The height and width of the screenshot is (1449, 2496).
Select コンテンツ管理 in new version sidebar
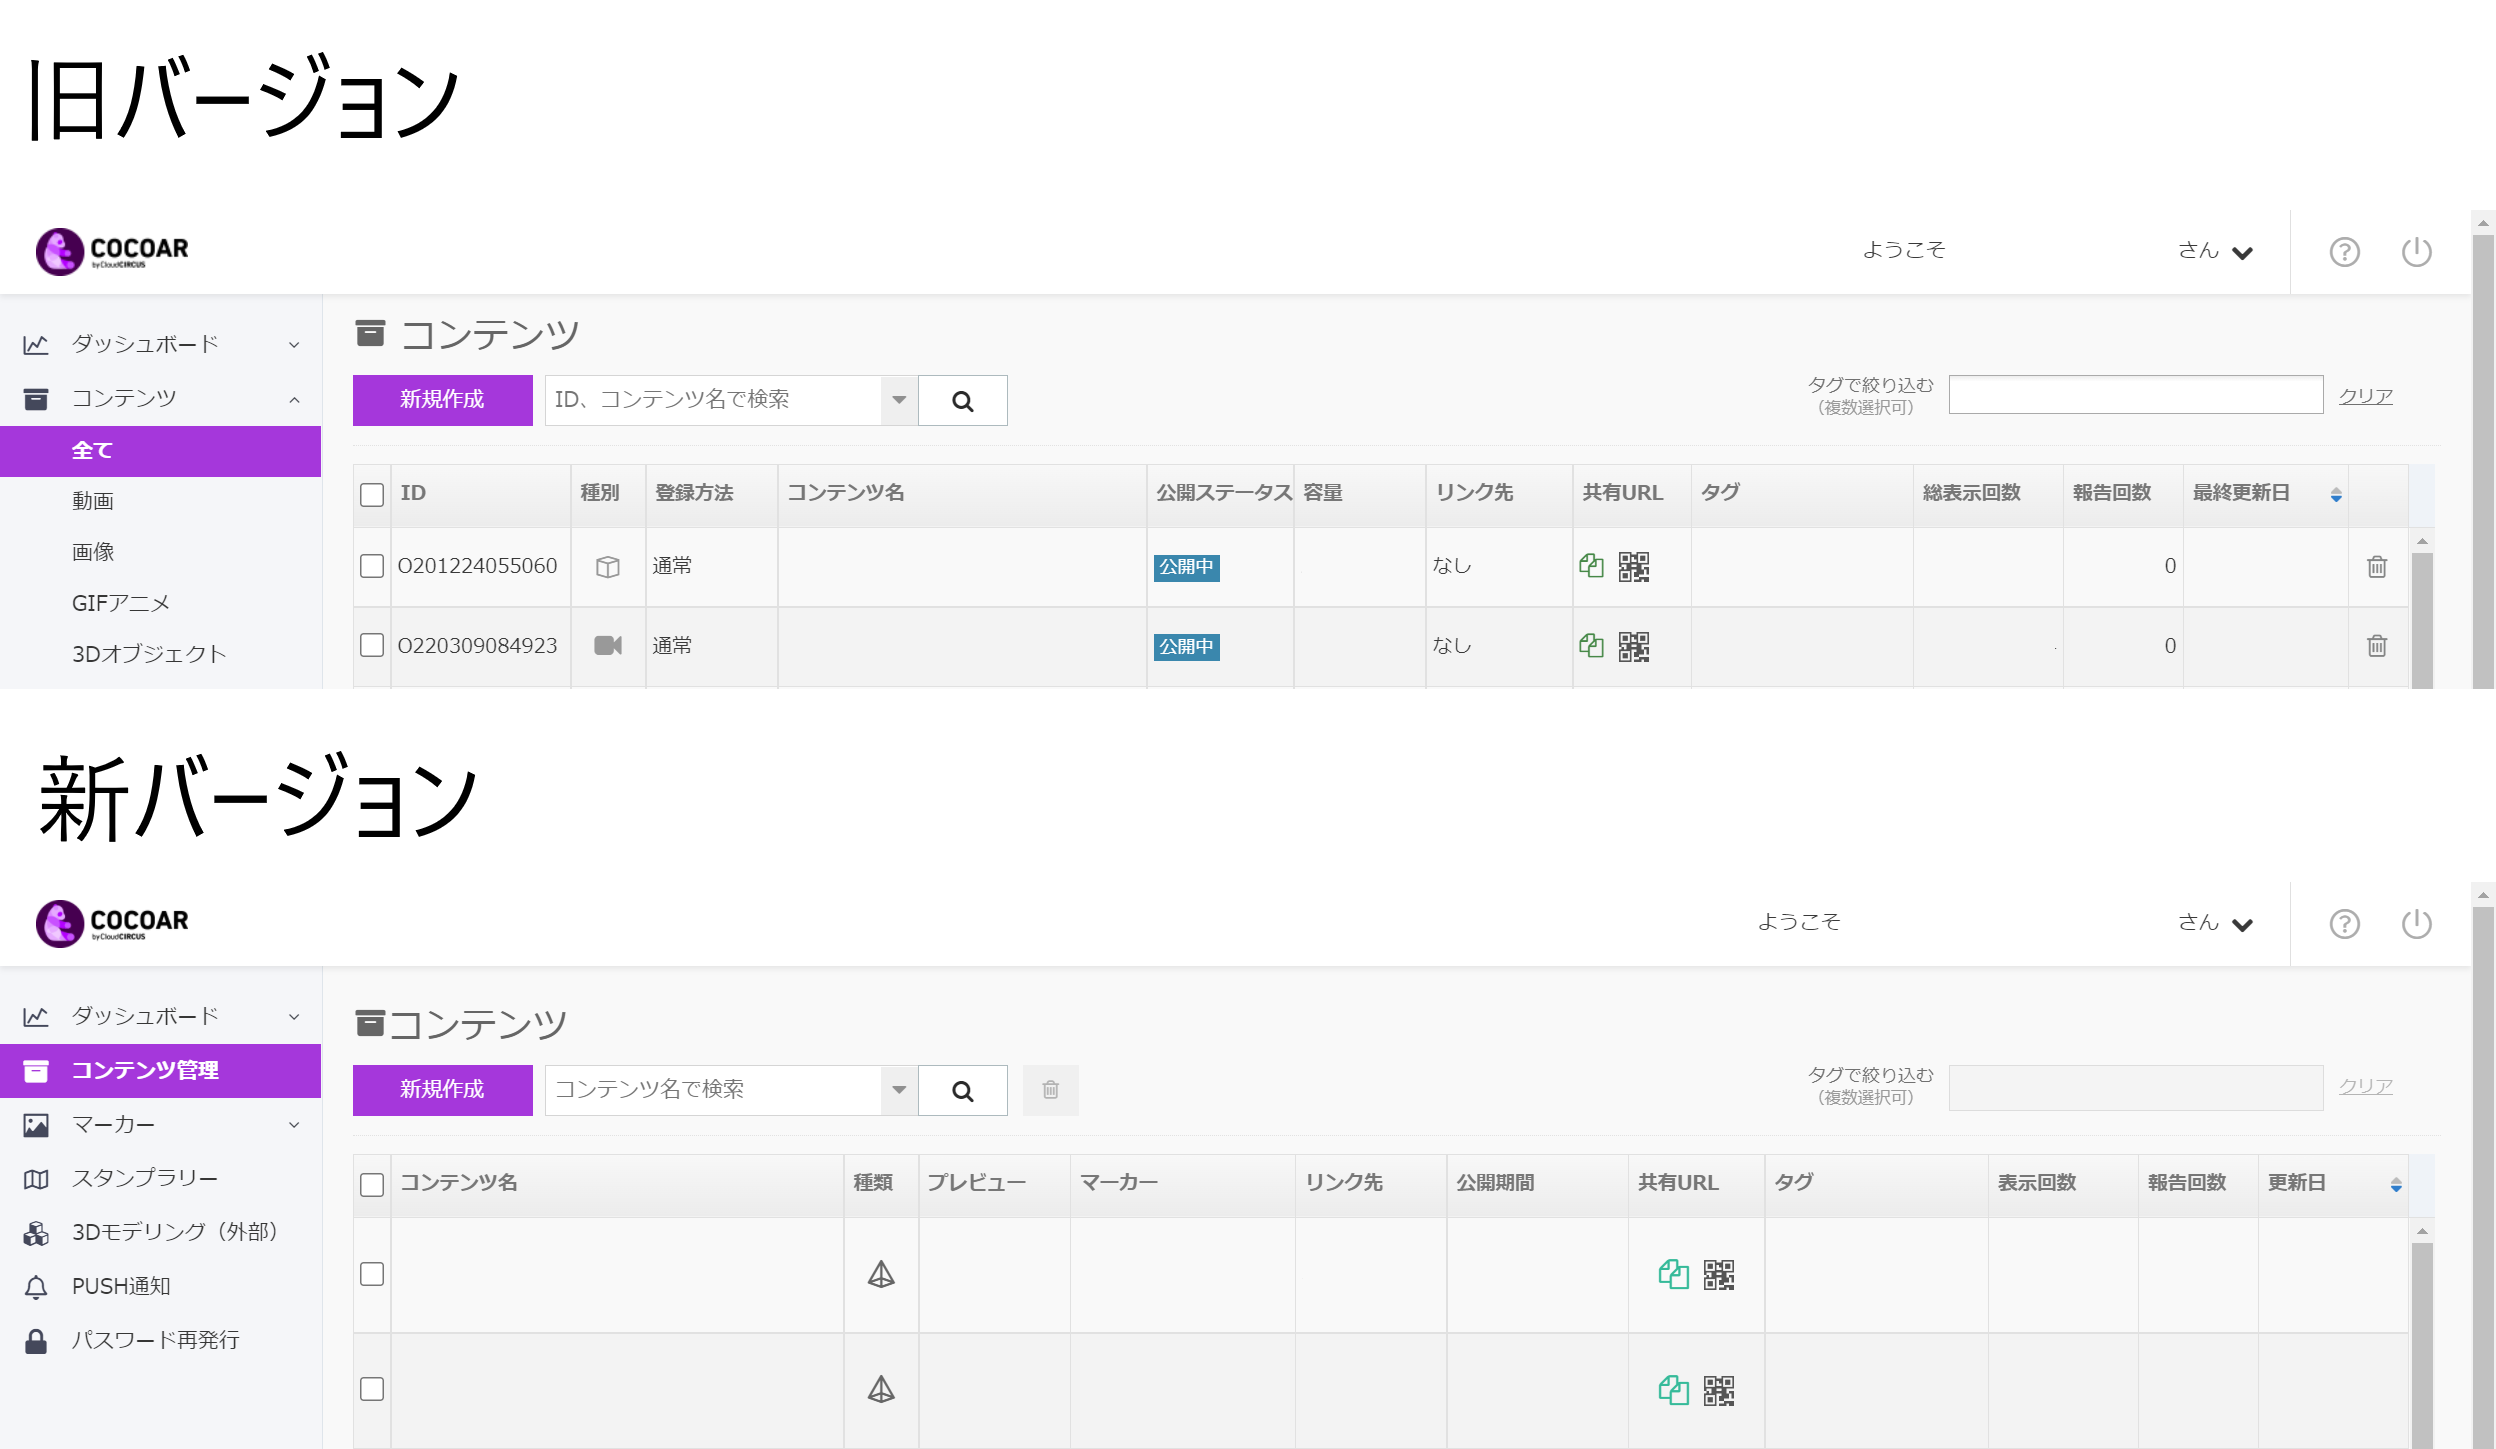[x=160, y=1071]
